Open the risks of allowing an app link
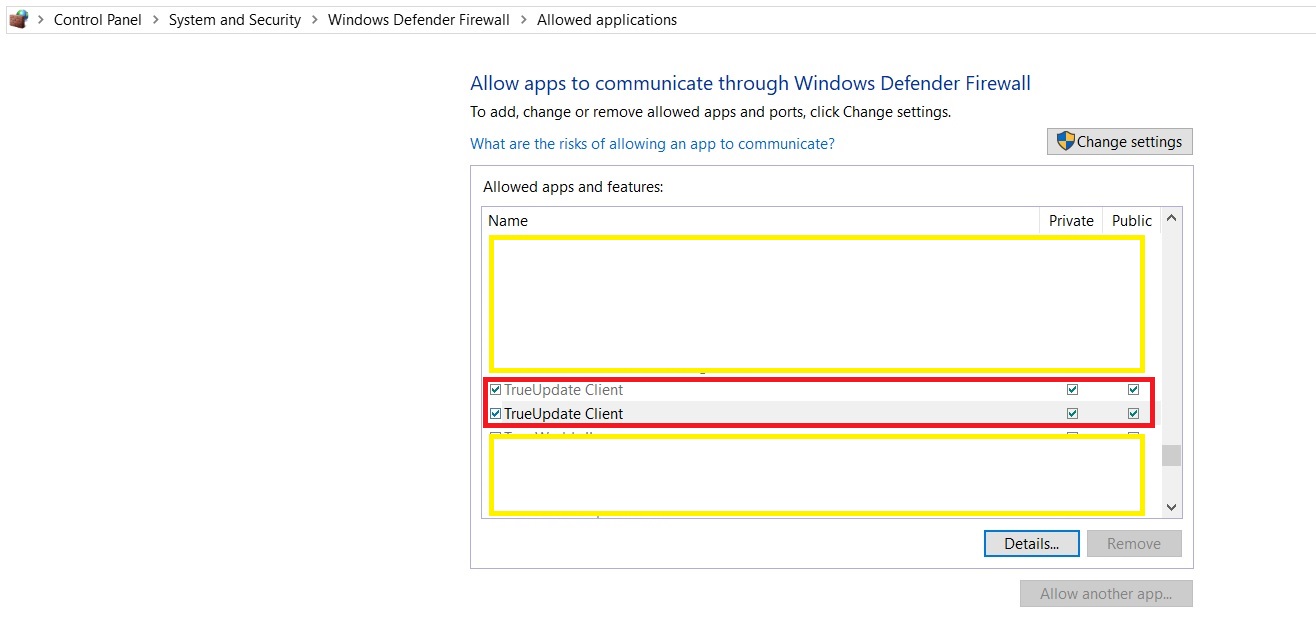Image resolution: width=1316 pixels, height=643 pixels. (x=652, y=144)
